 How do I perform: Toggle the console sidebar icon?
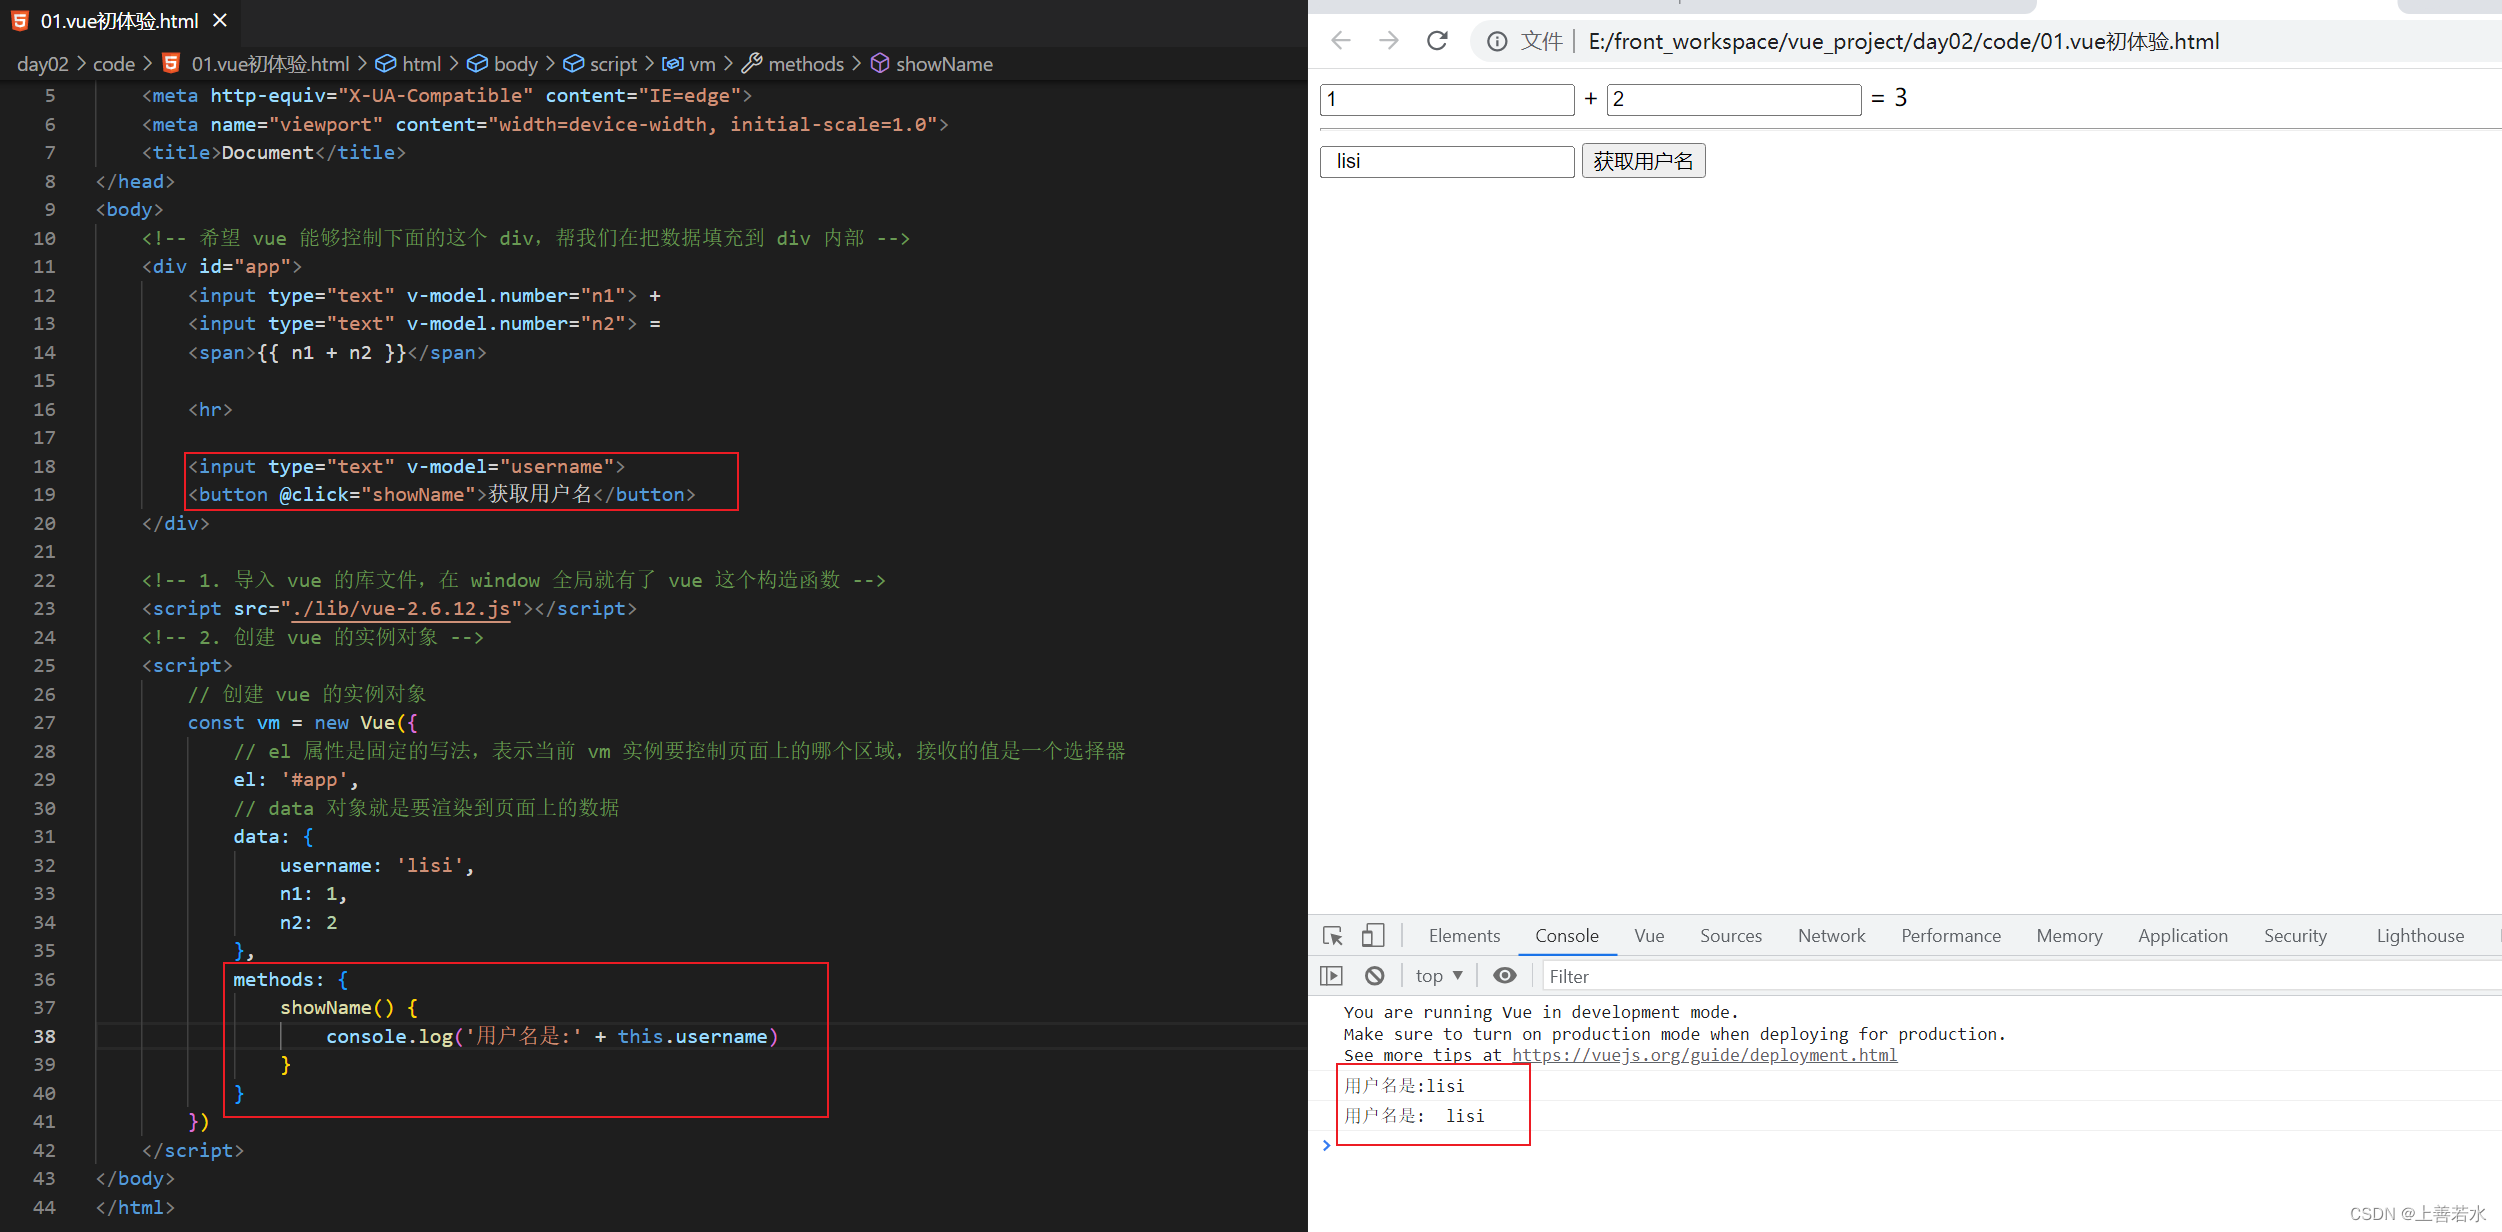tap(1331, 976)
